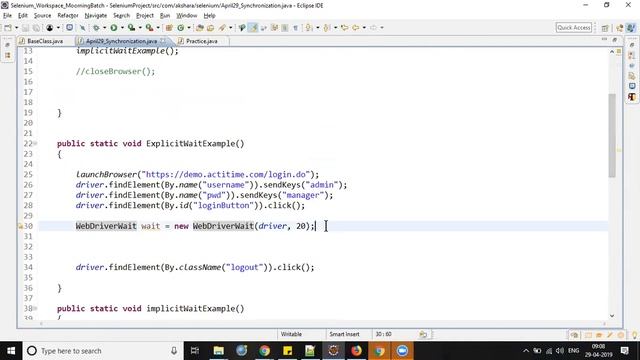
Task: Toggle the highlighted Word Wrap toolbar button
Action: 253,28
